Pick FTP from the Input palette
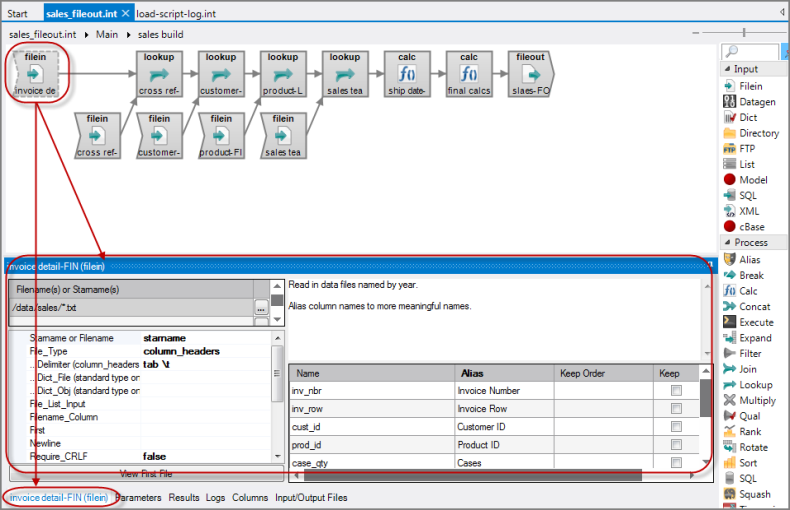 coord(740,149)
